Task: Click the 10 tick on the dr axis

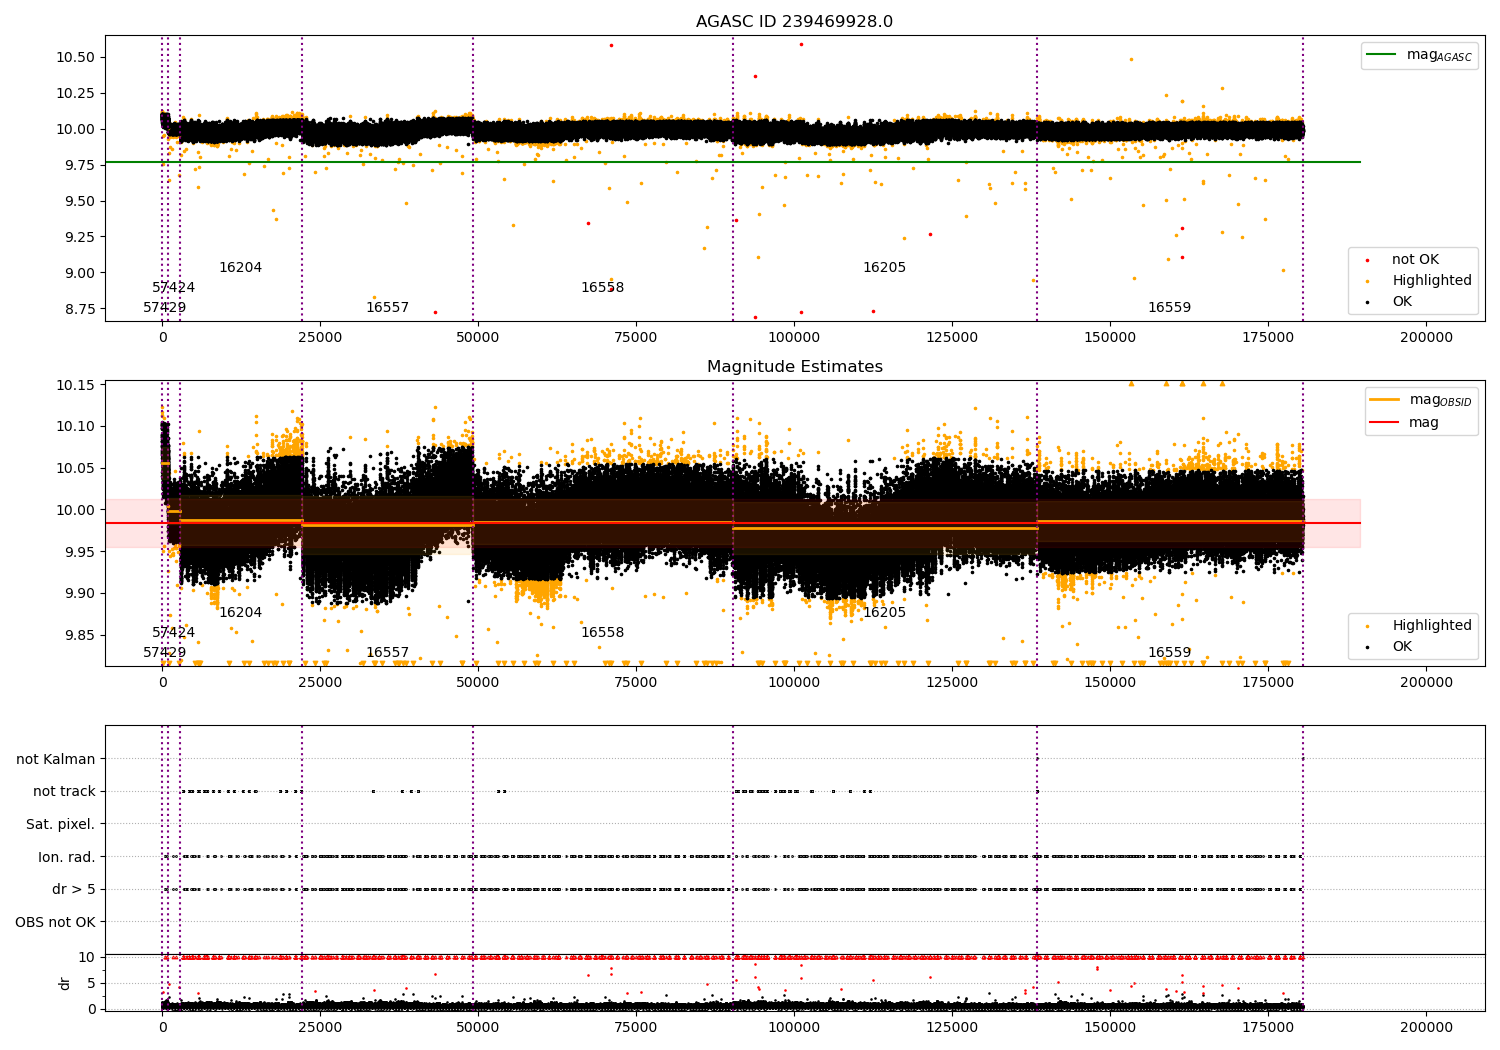Action: tap(87, 957)
